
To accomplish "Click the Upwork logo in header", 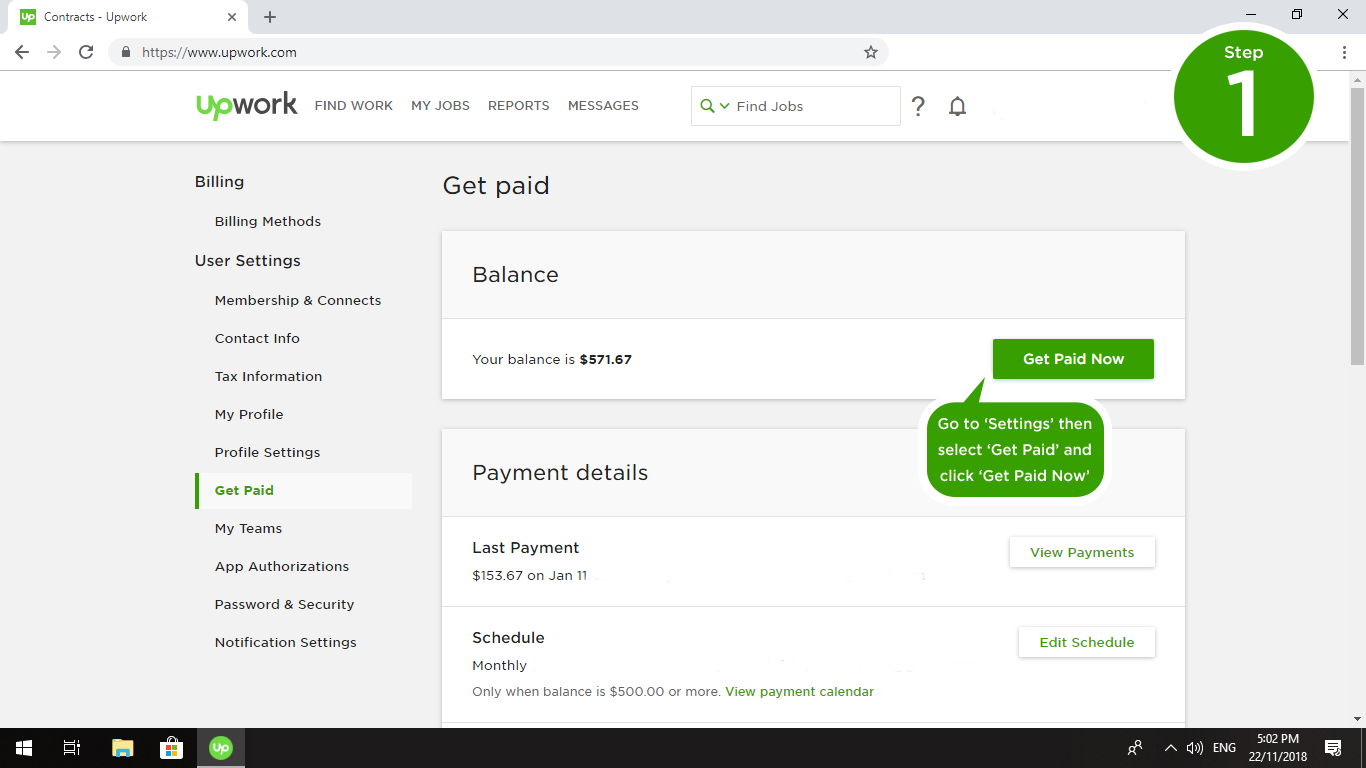I will (x=246, y=105).
